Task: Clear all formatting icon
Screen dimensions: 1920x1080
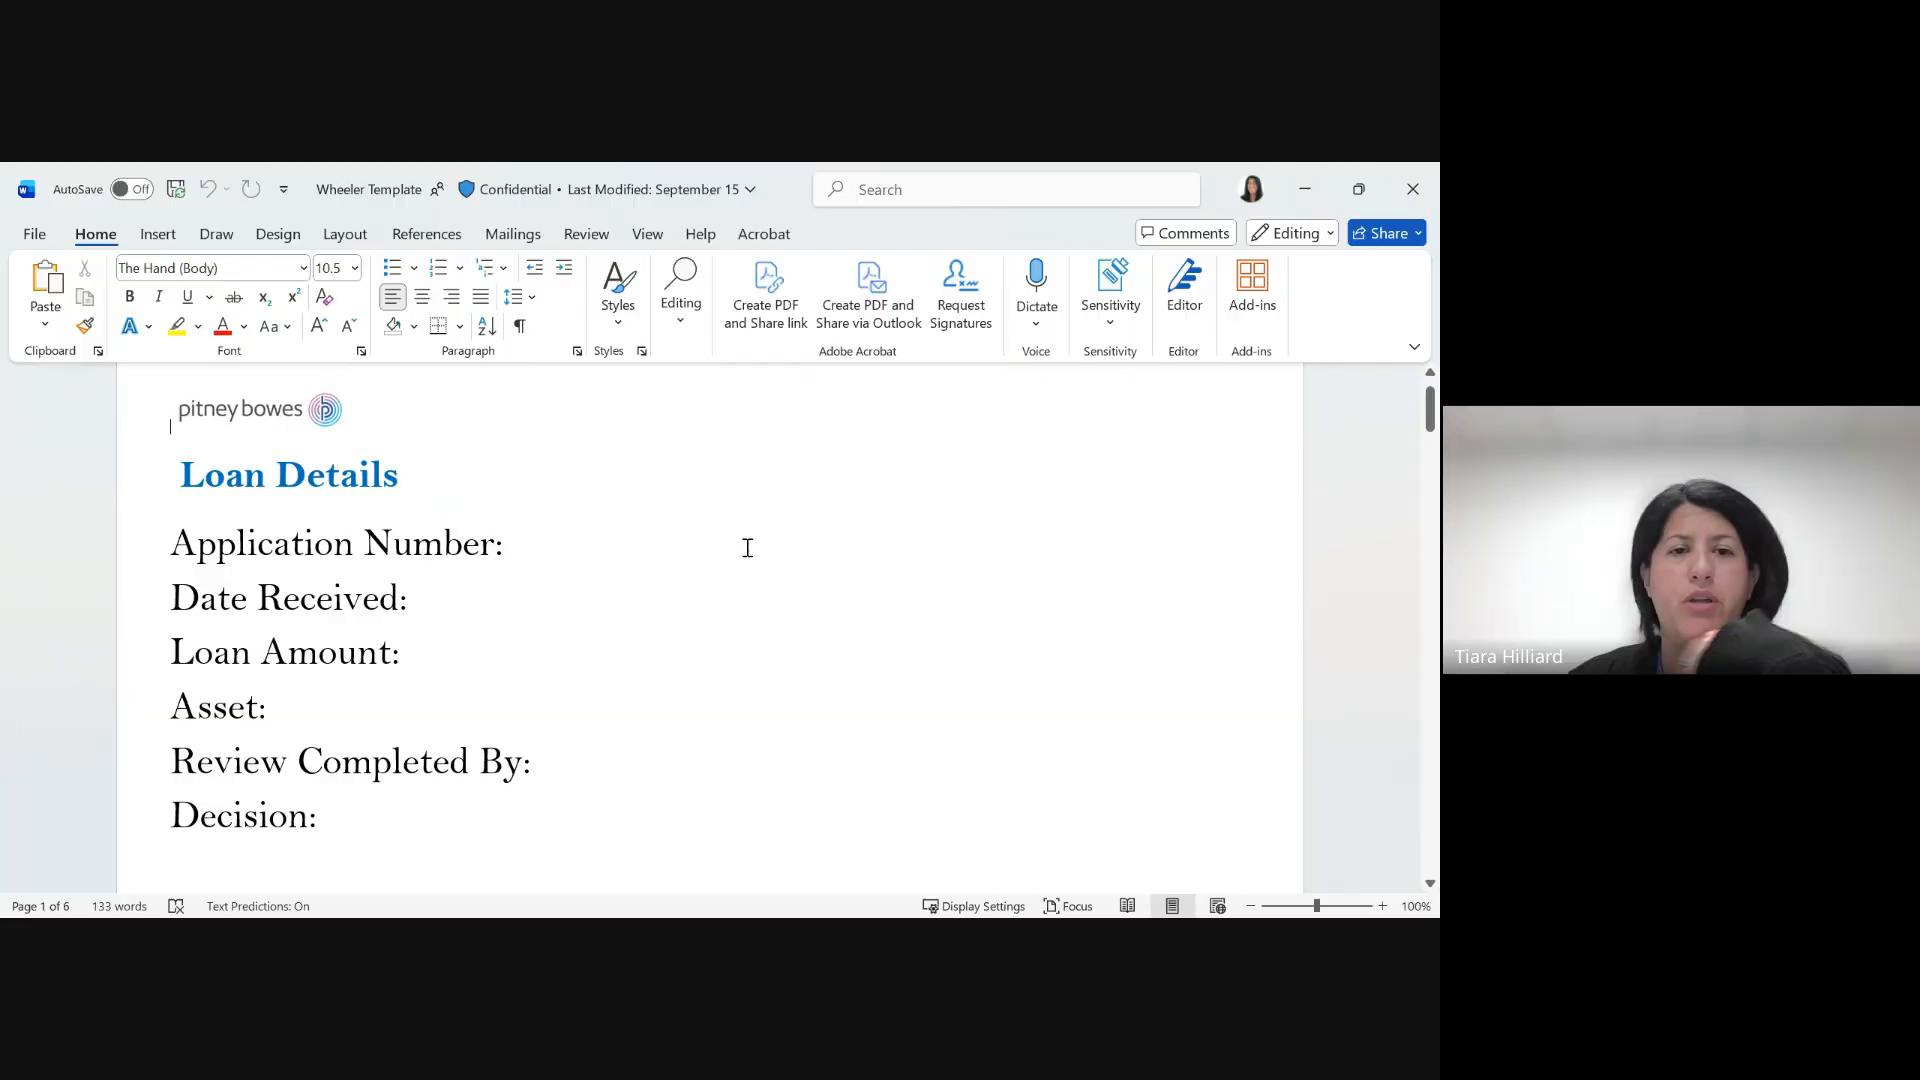Action: [x=324, y=297]
